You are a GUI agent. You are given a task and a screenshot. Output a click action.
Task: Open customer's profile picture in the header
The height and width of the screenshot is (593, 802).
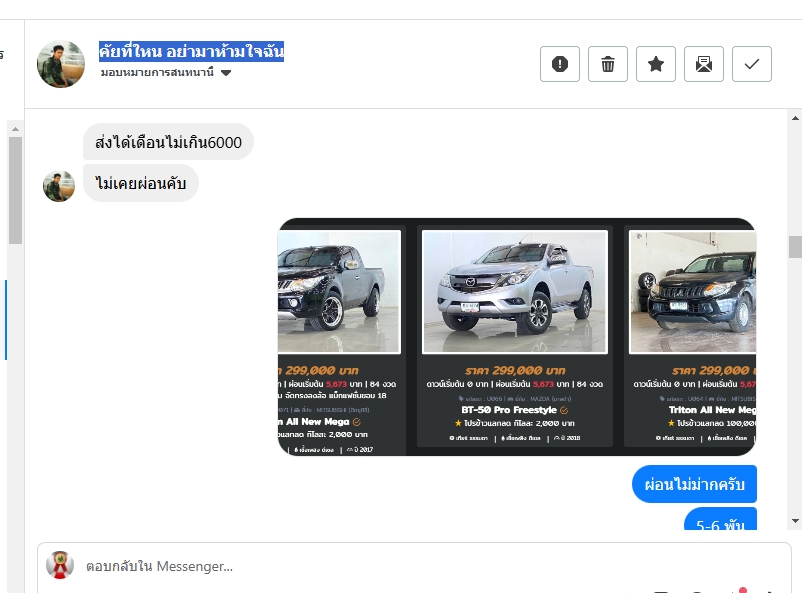pyautogui.click(x=61, y=64)
